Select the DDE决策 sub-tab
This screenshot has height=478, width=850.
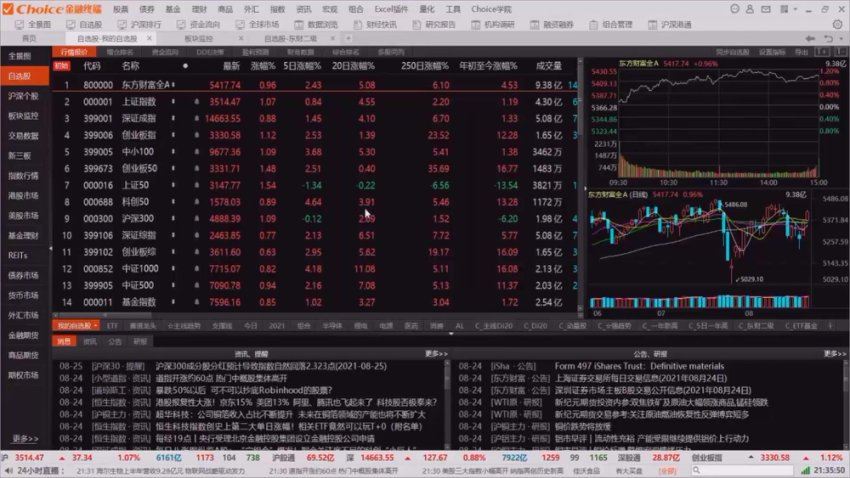[210, 52]
